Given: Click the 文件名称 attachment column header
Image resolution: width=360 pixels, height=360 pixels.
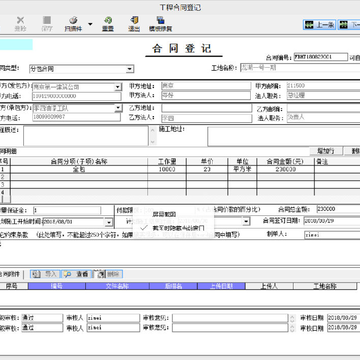Looking at the screenshot, I should pyautogui.click(x=117, y=286).
